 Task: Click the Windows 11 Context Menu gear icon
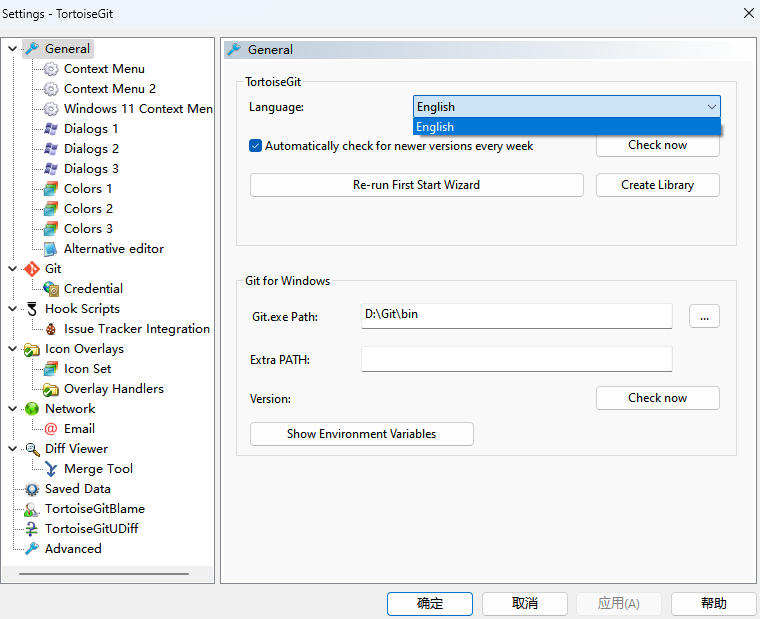pos(51,109)
